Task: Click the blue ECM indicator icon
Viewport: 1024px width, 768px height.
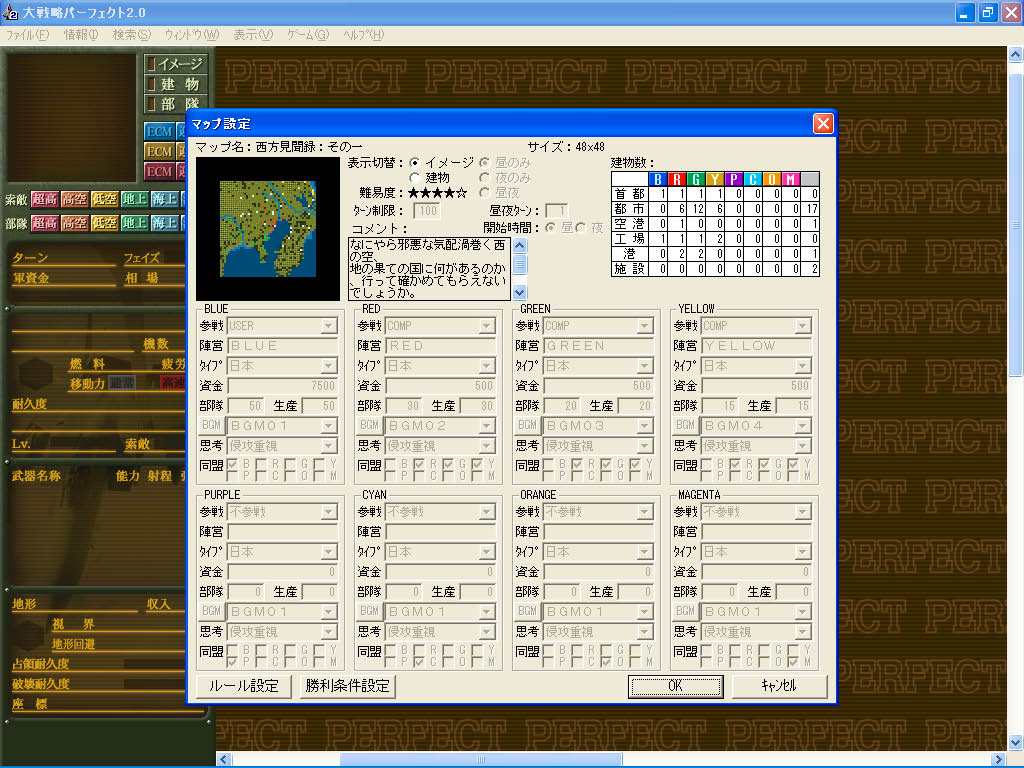Action: pos(159,131)
